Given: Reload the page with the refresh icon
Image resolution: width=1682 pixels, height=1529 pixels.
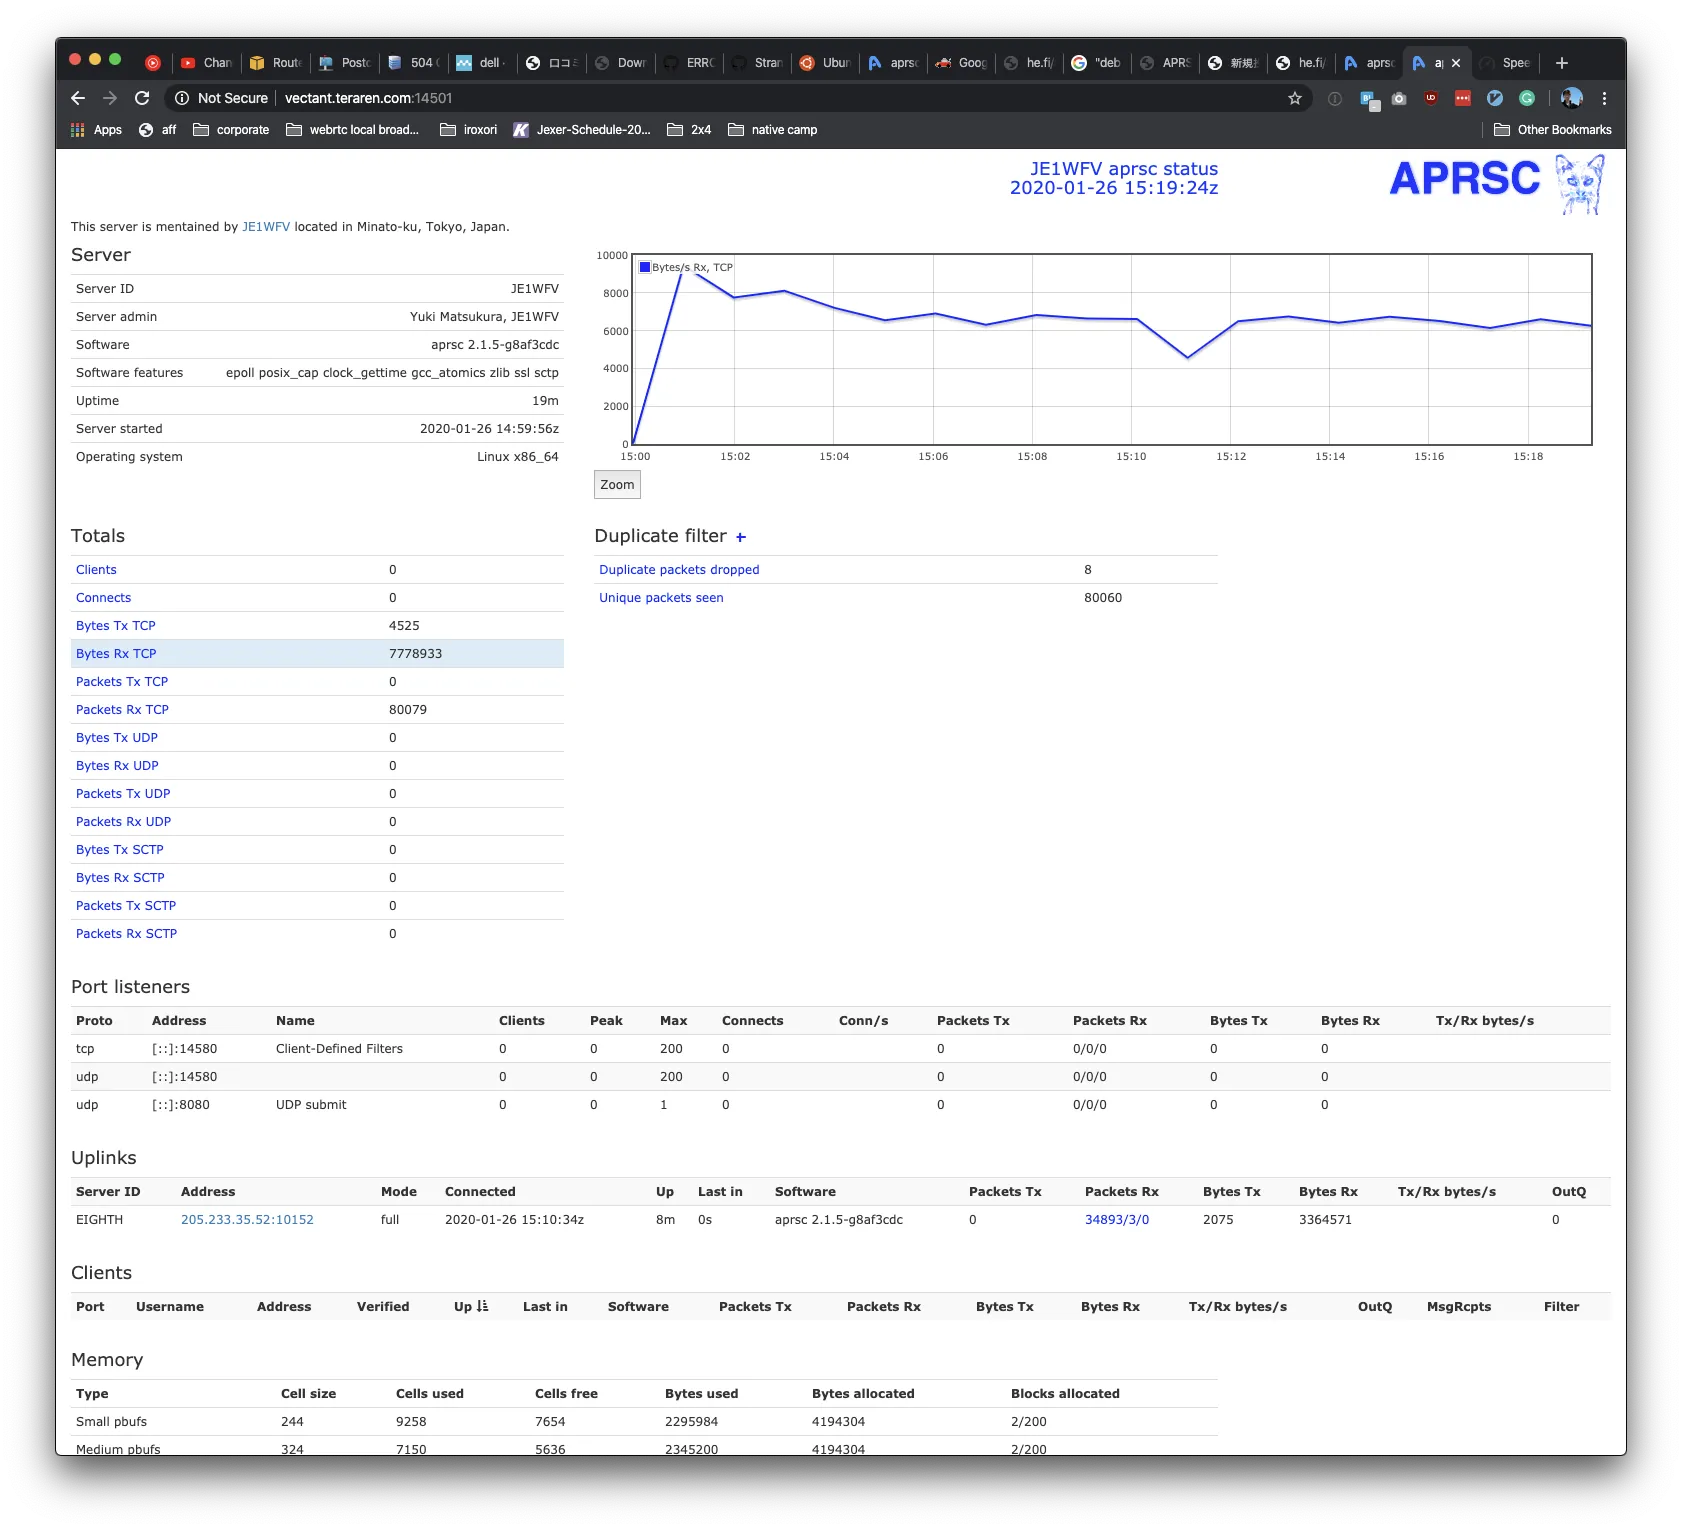Looking at the screenshot, I should tap(142, 98).
